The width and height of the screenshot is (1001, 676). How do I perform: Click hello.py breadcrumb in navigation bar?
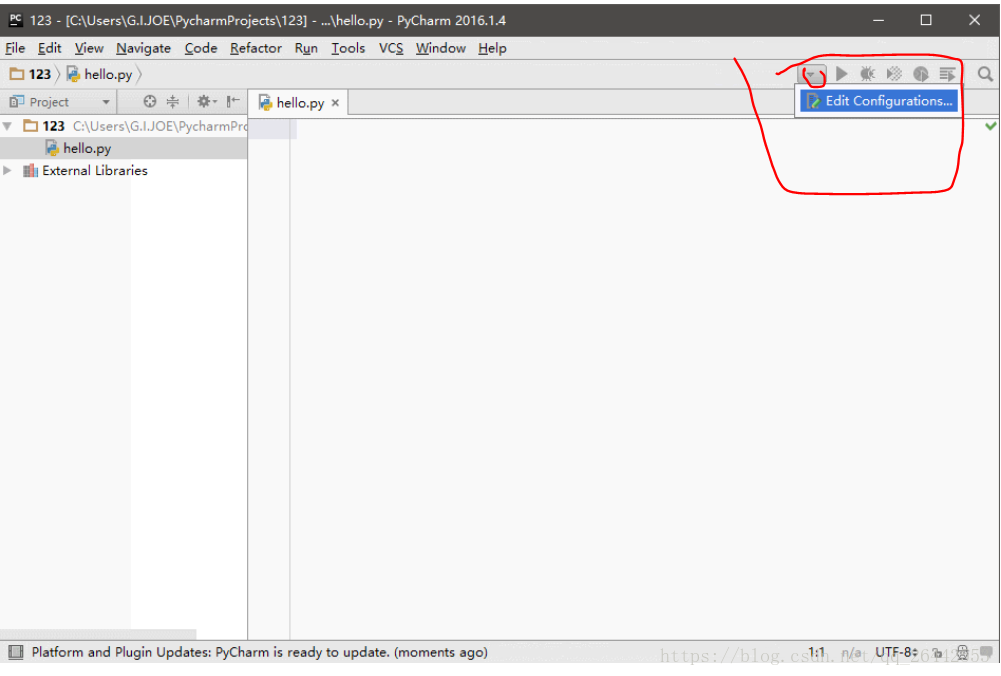pyautogui.click(x=100, y=74)
